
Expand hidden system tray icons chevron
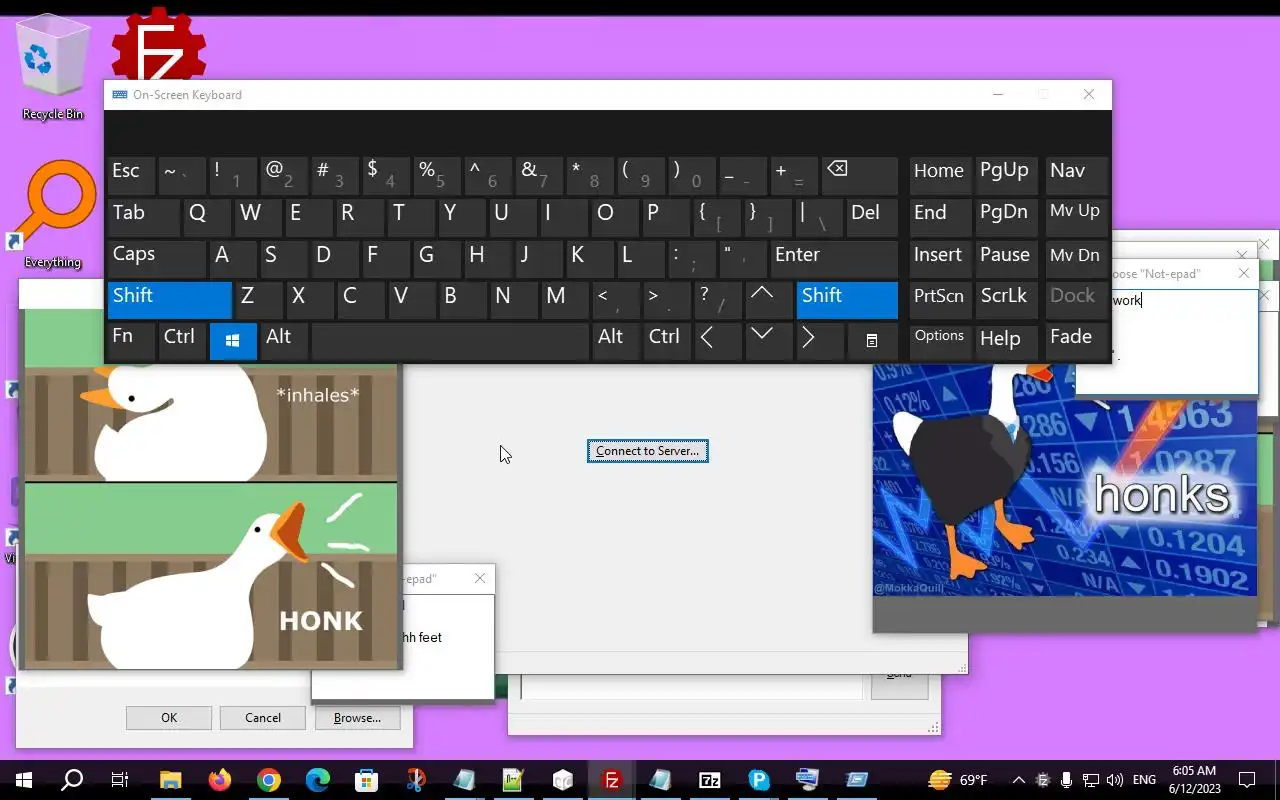click(1018, 780)
